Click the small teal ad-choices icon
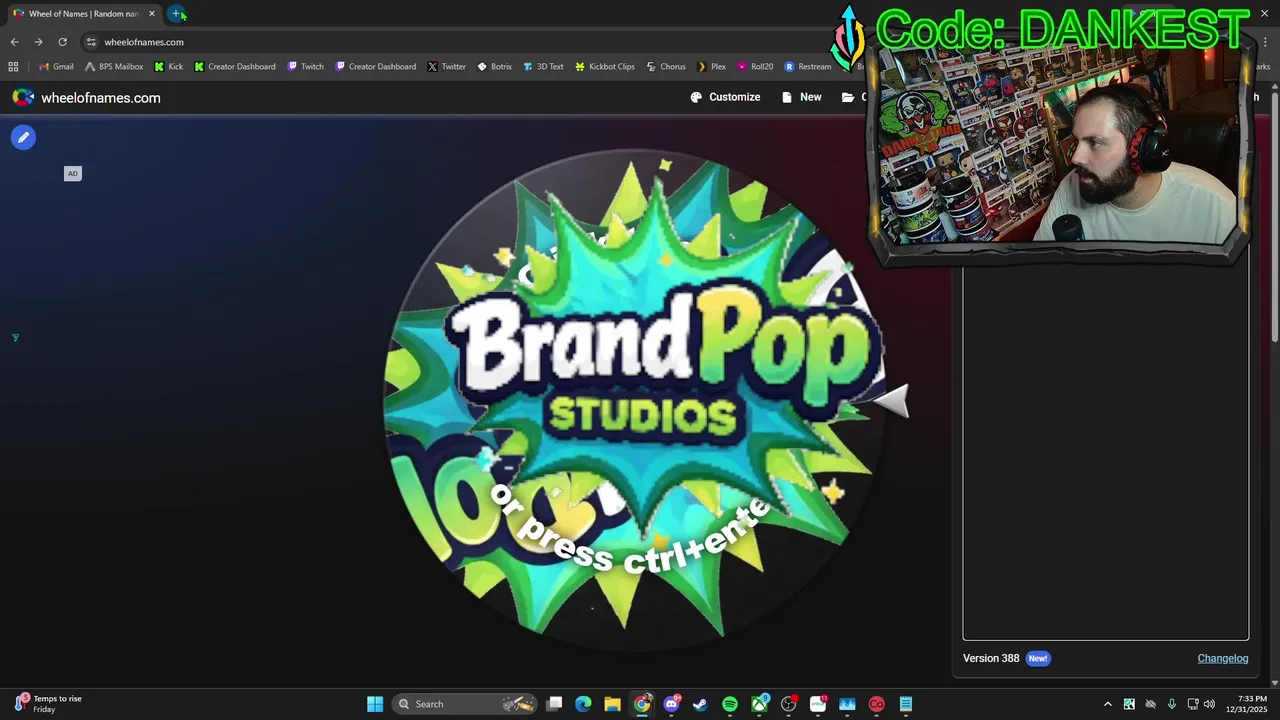The image size is (1280, 720). [x=15, y=338]
